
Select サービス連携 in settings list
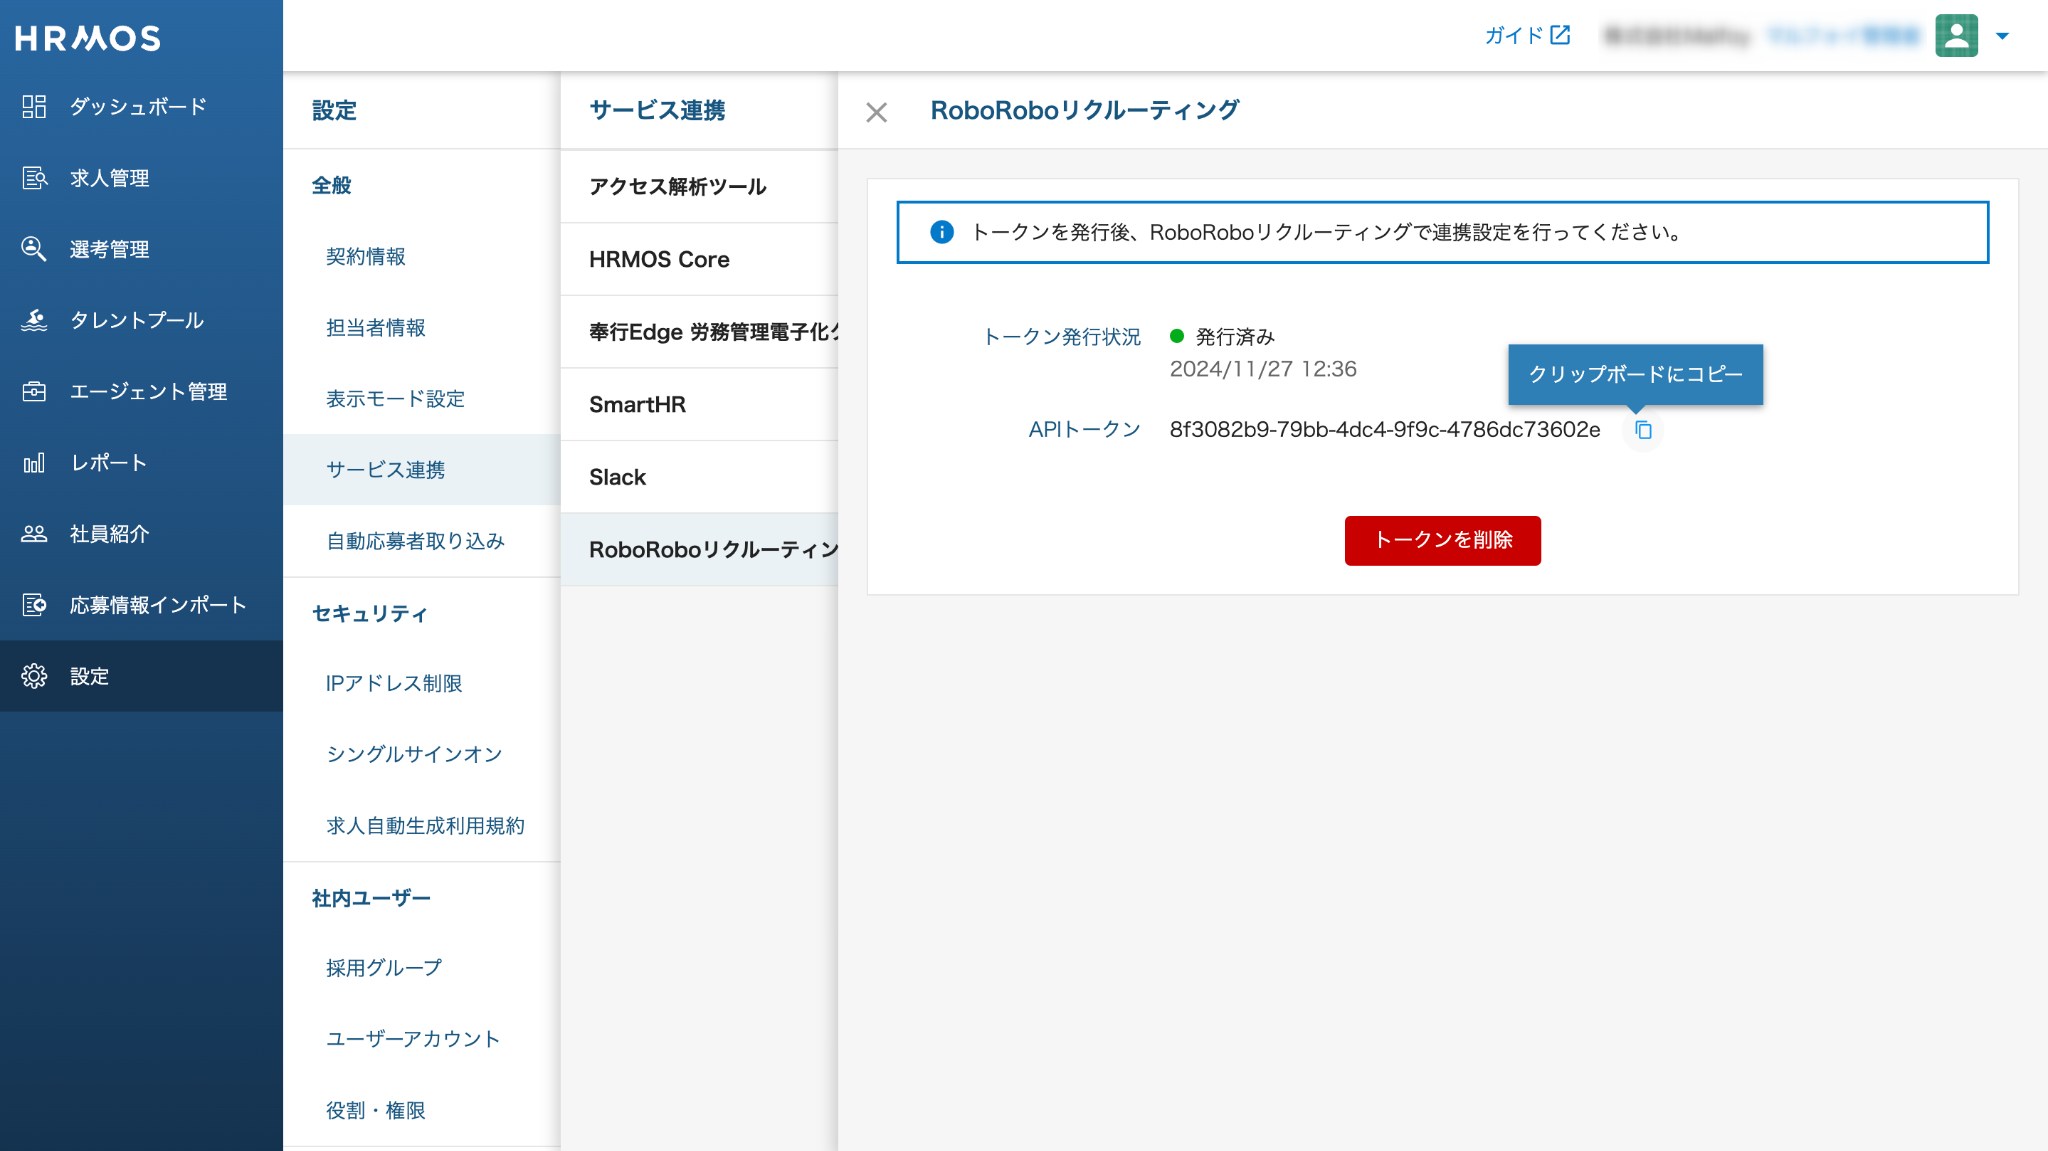pos(421,469)
